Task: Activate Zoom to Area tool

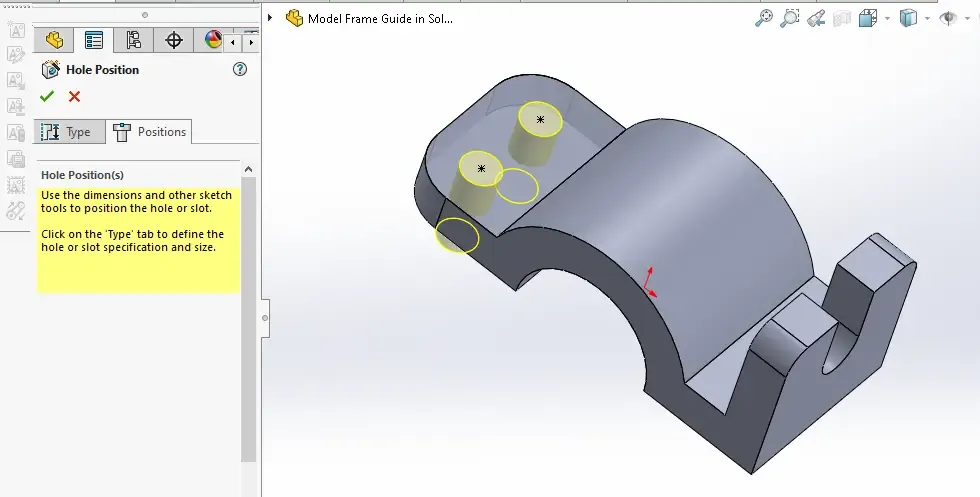Action: (x=790, y=18)
